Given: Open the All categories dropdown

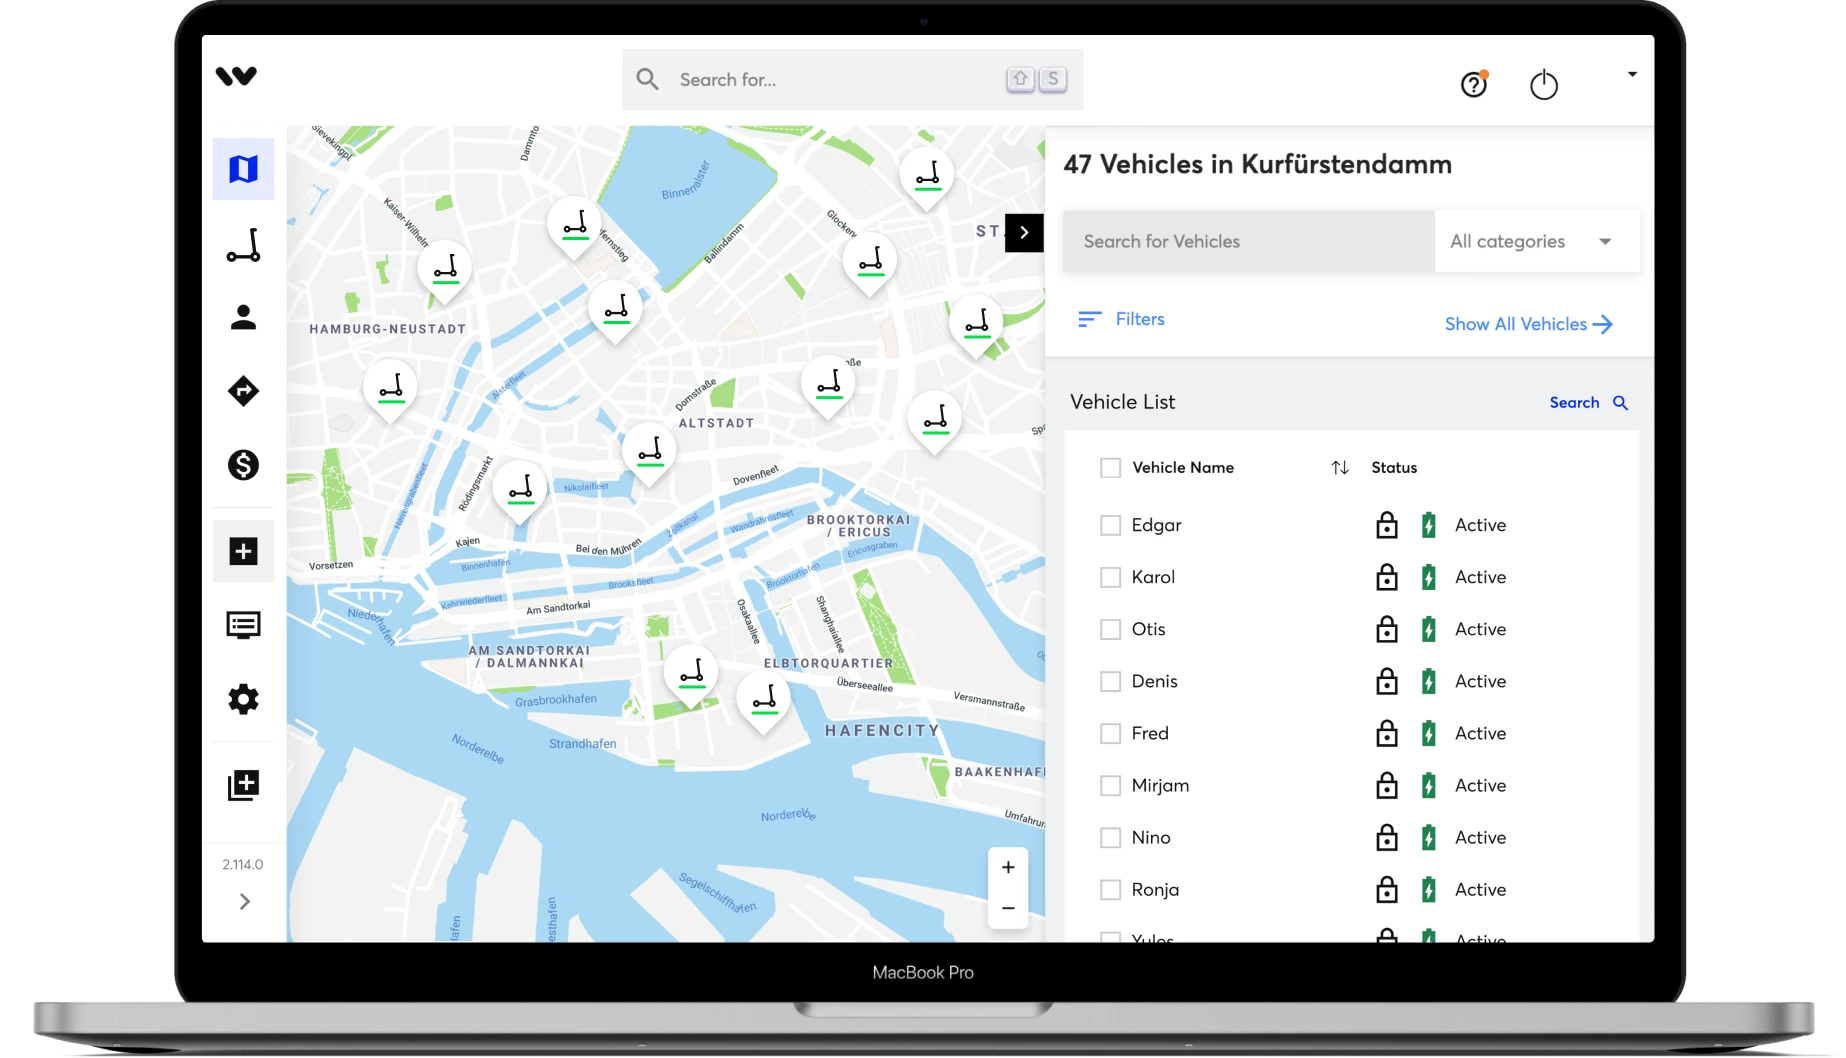Looking at the screenshot, I should [1535, 241].
